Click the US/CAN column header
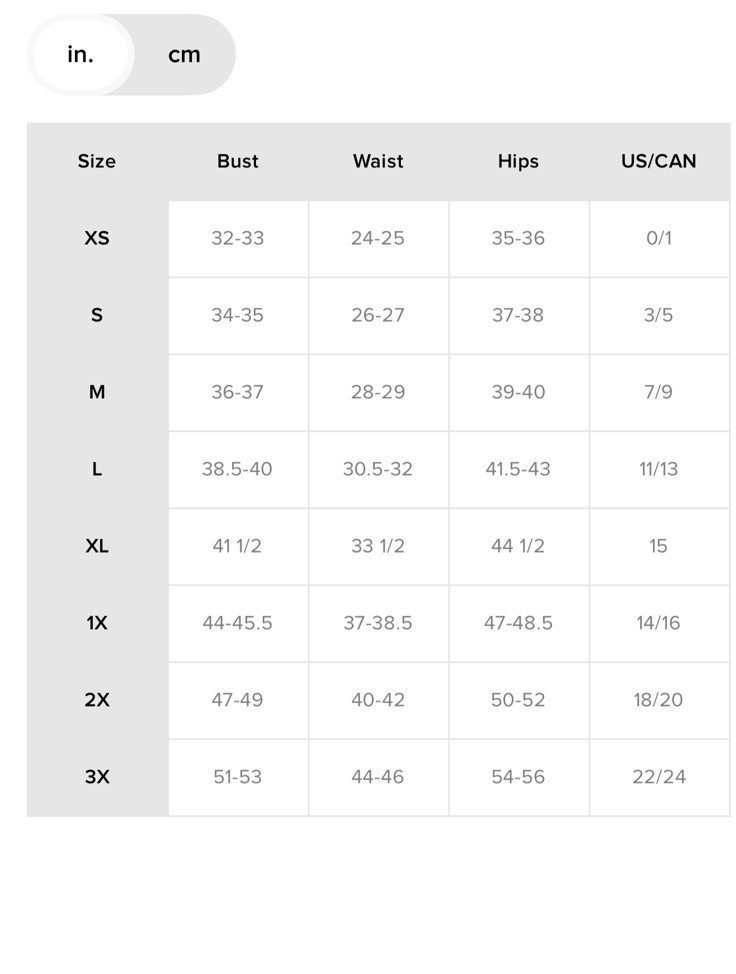 click(x=659, y=162)
